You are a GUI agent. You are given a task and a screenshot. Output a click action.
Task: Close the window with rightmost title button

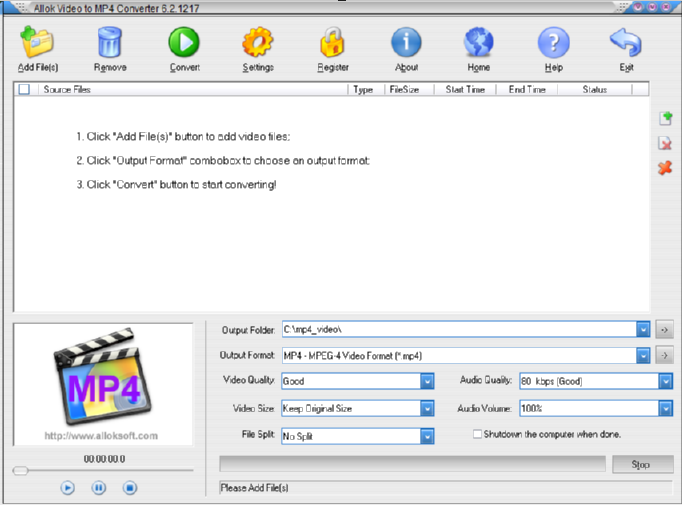(x=666, y=7)
